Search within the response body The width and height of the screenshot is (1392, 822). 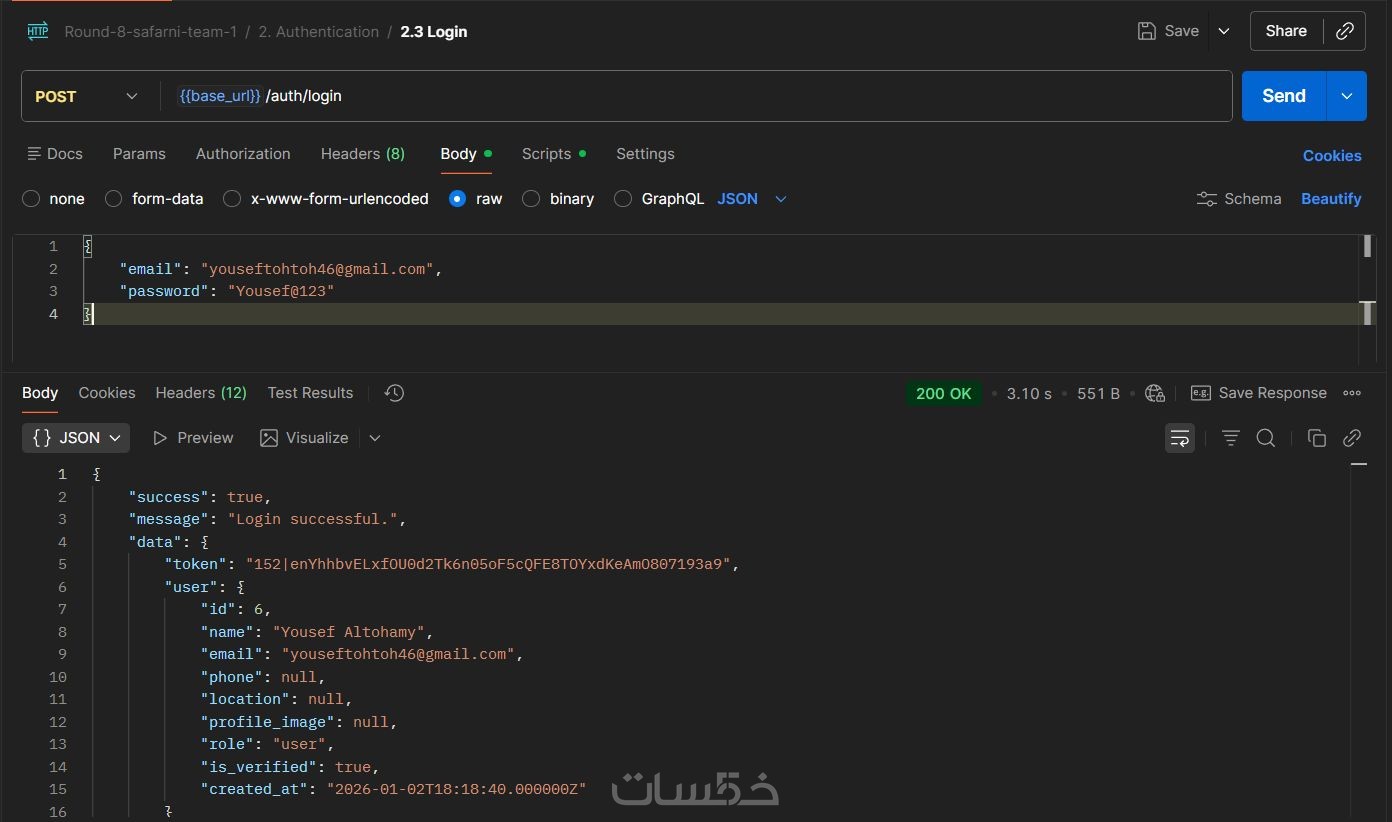[1266, 438]
